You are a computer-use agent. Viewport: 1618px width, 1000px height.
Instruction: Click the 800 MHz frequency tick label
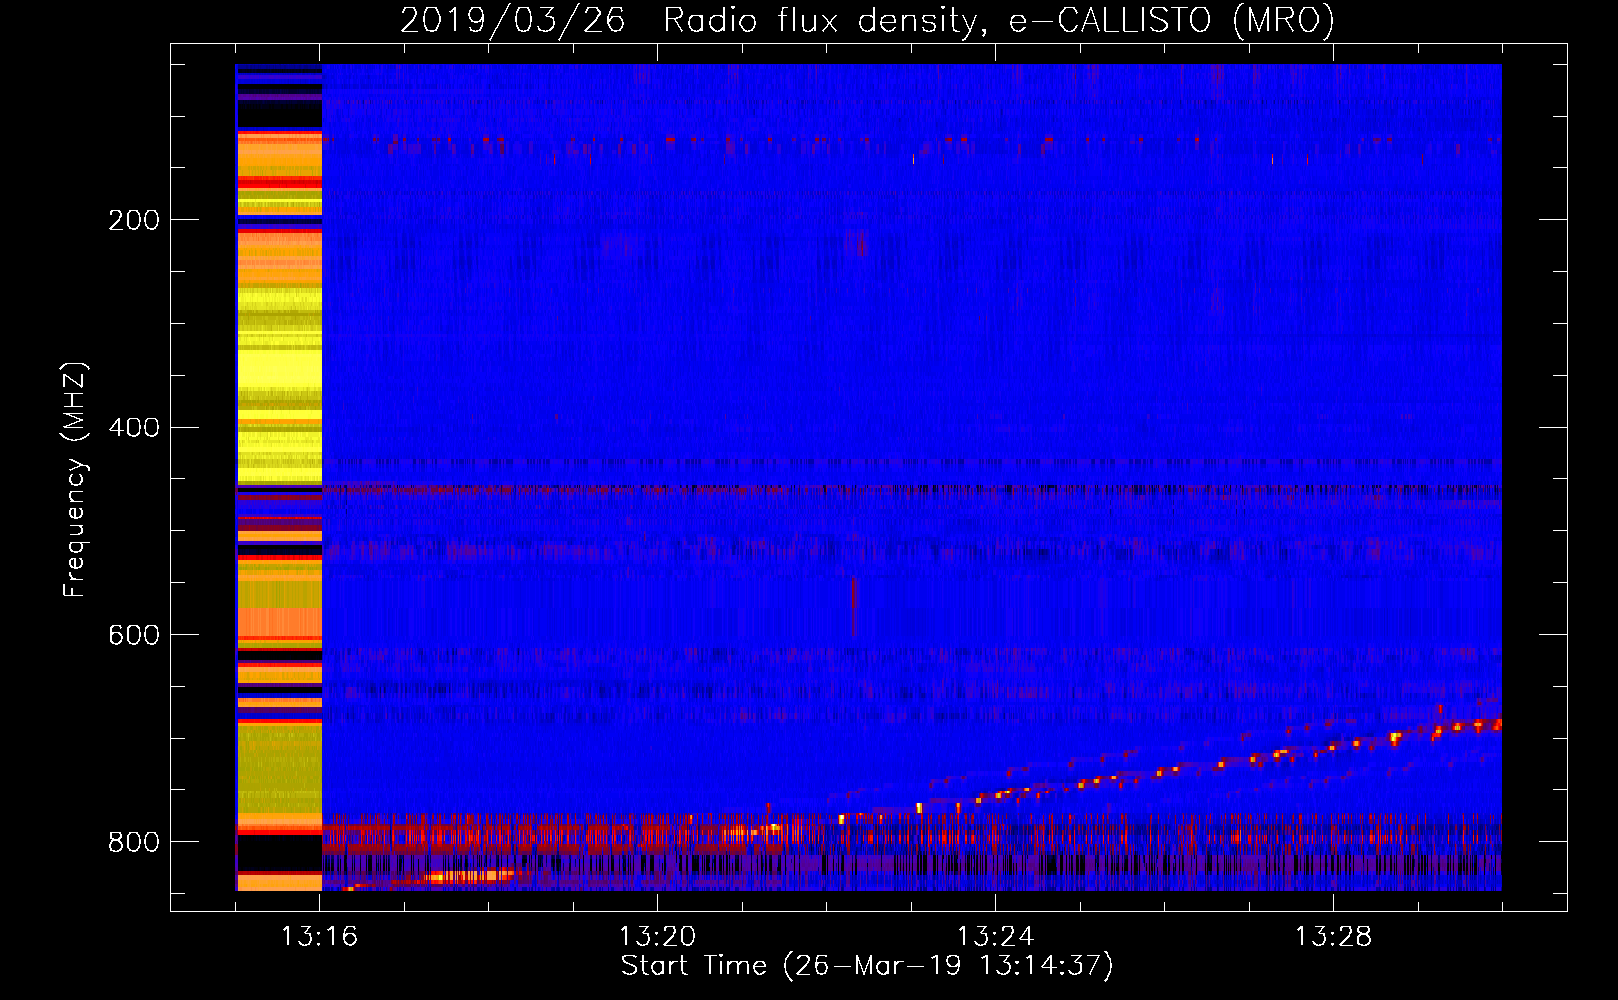click(x=134, y=843)
